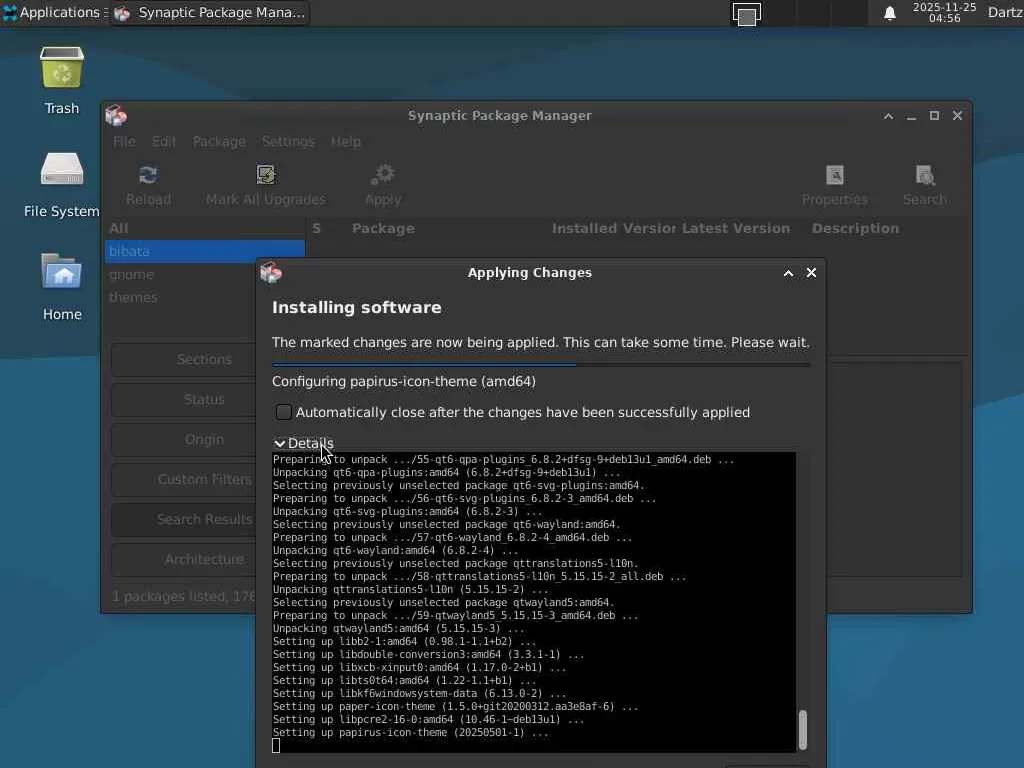Screen dimensions: 1024x768
Task: Click the Search toolbar icon in Synaptic
Action: (x=925, y=175)
